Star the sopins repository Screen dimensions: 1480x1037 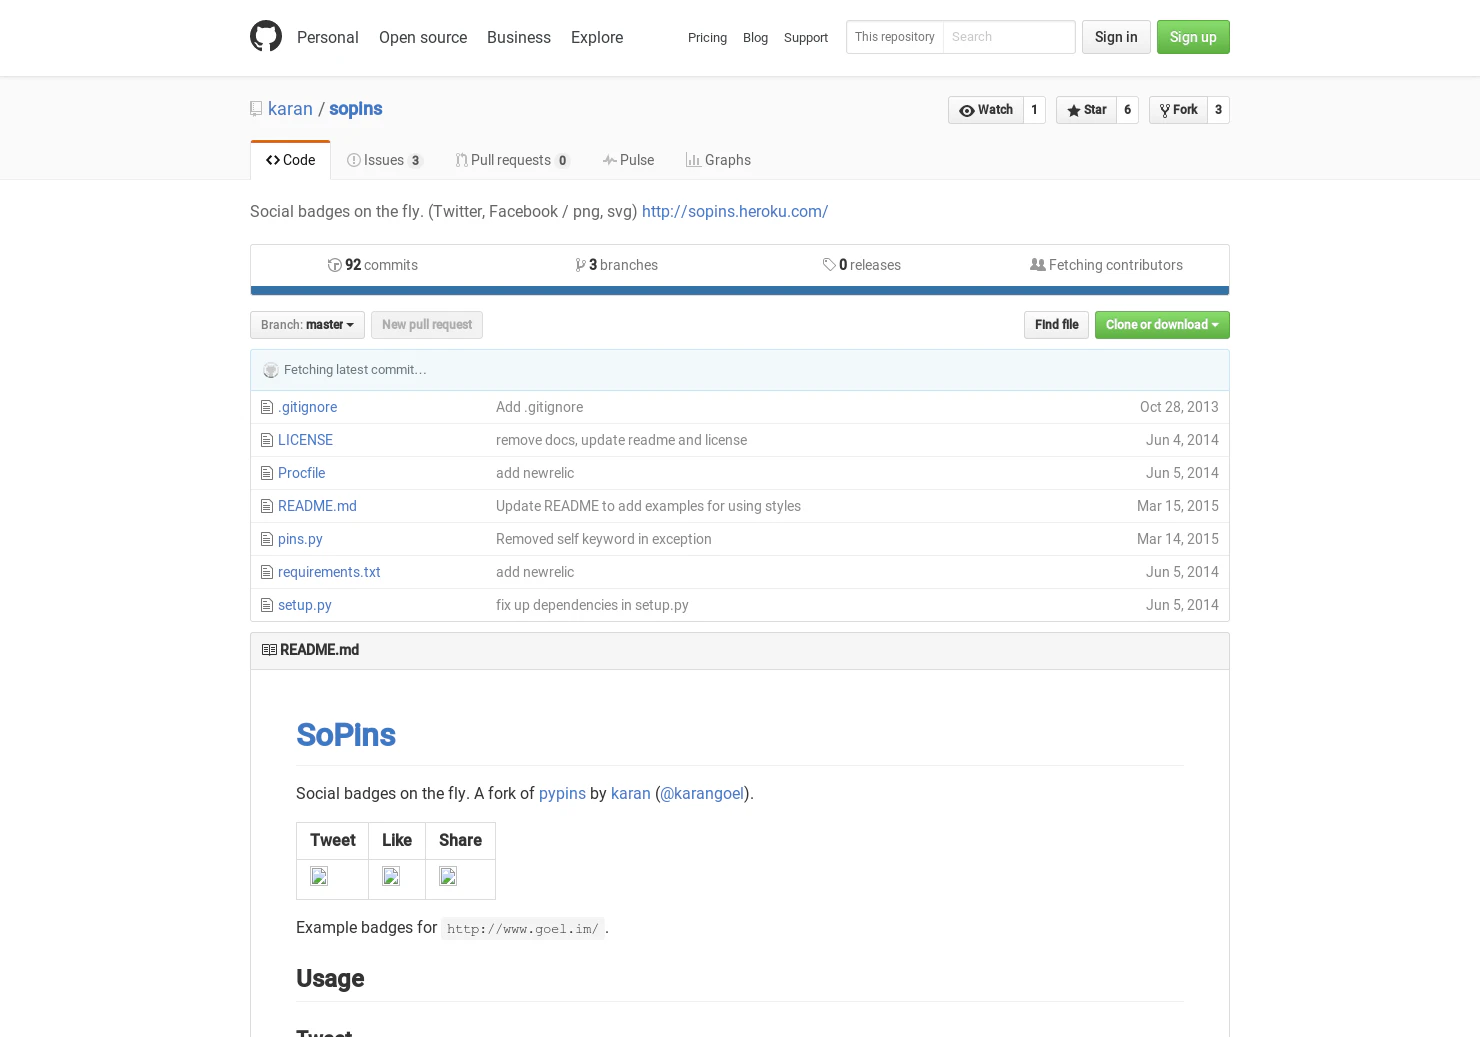1086,110
